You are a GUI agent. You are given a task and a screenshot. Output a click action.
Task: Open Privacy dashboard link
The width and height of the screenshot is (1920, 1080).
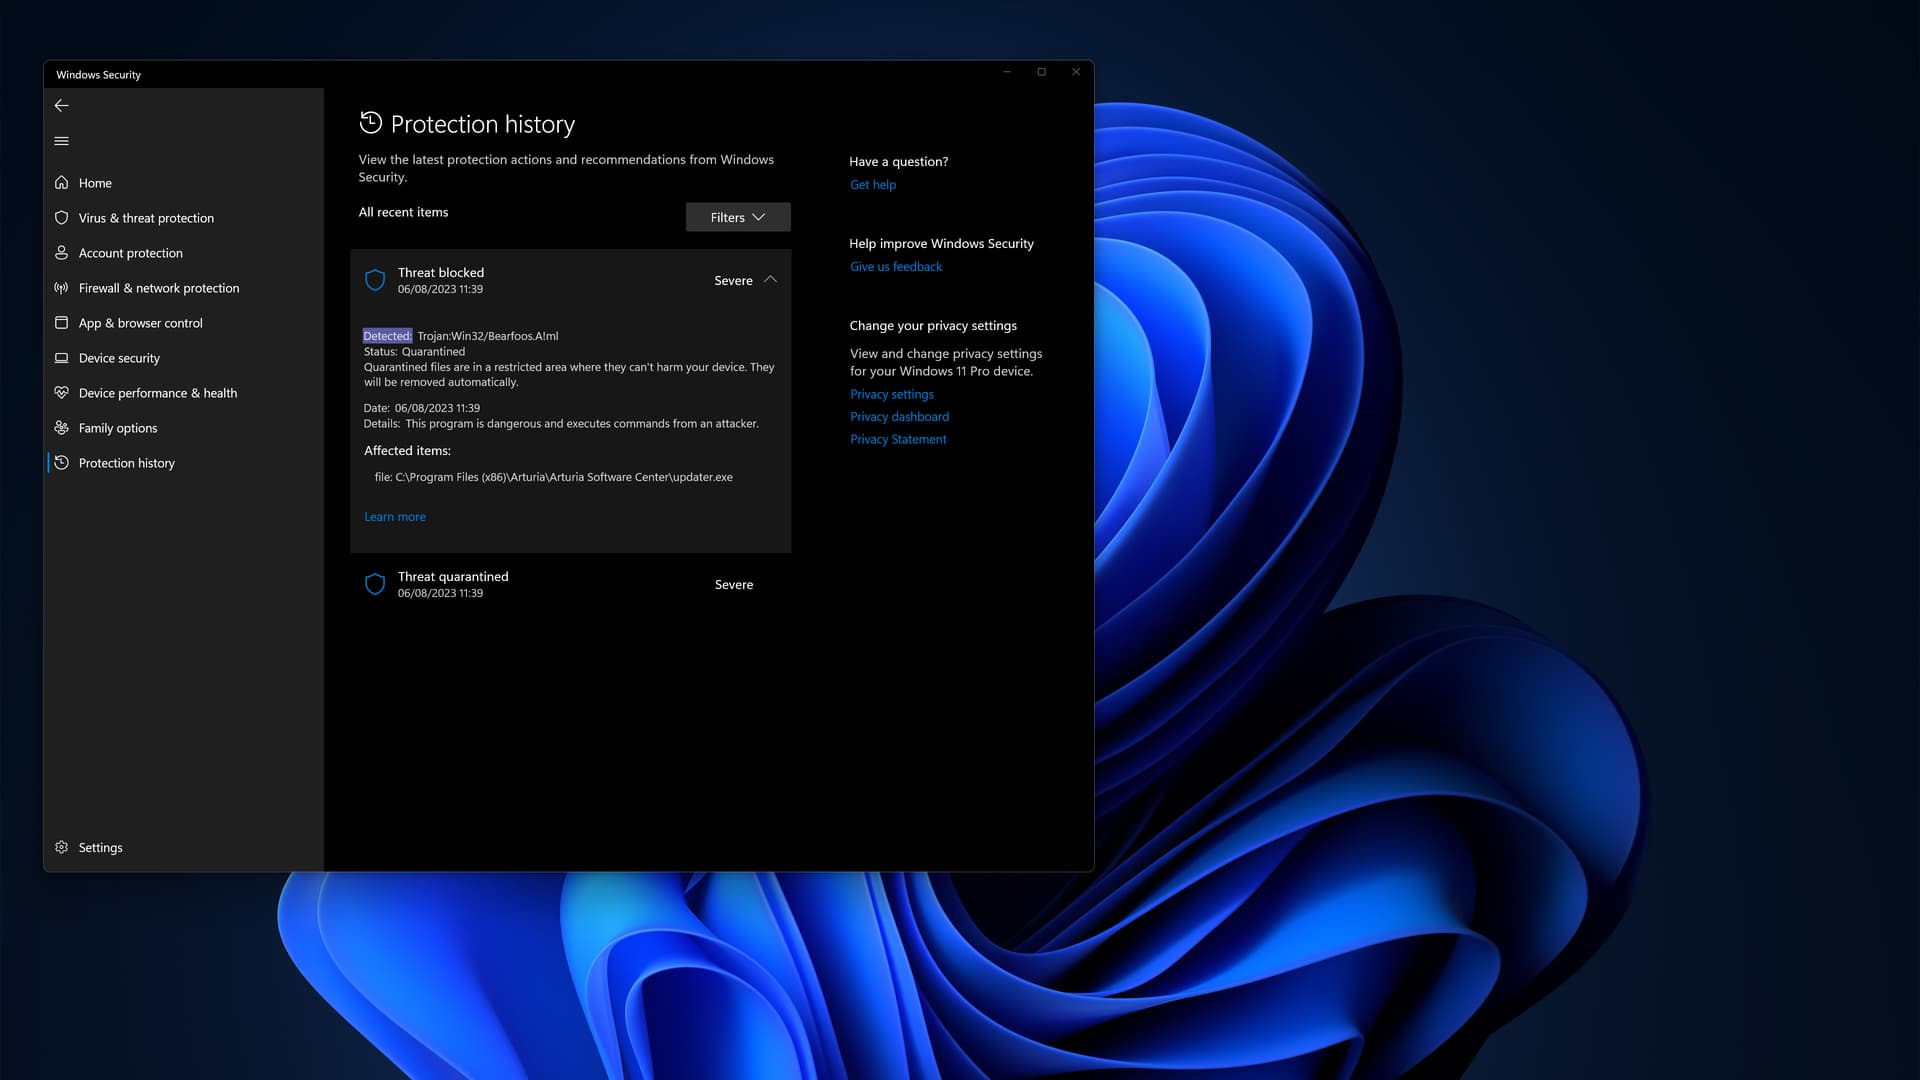[x=900, y=417]
